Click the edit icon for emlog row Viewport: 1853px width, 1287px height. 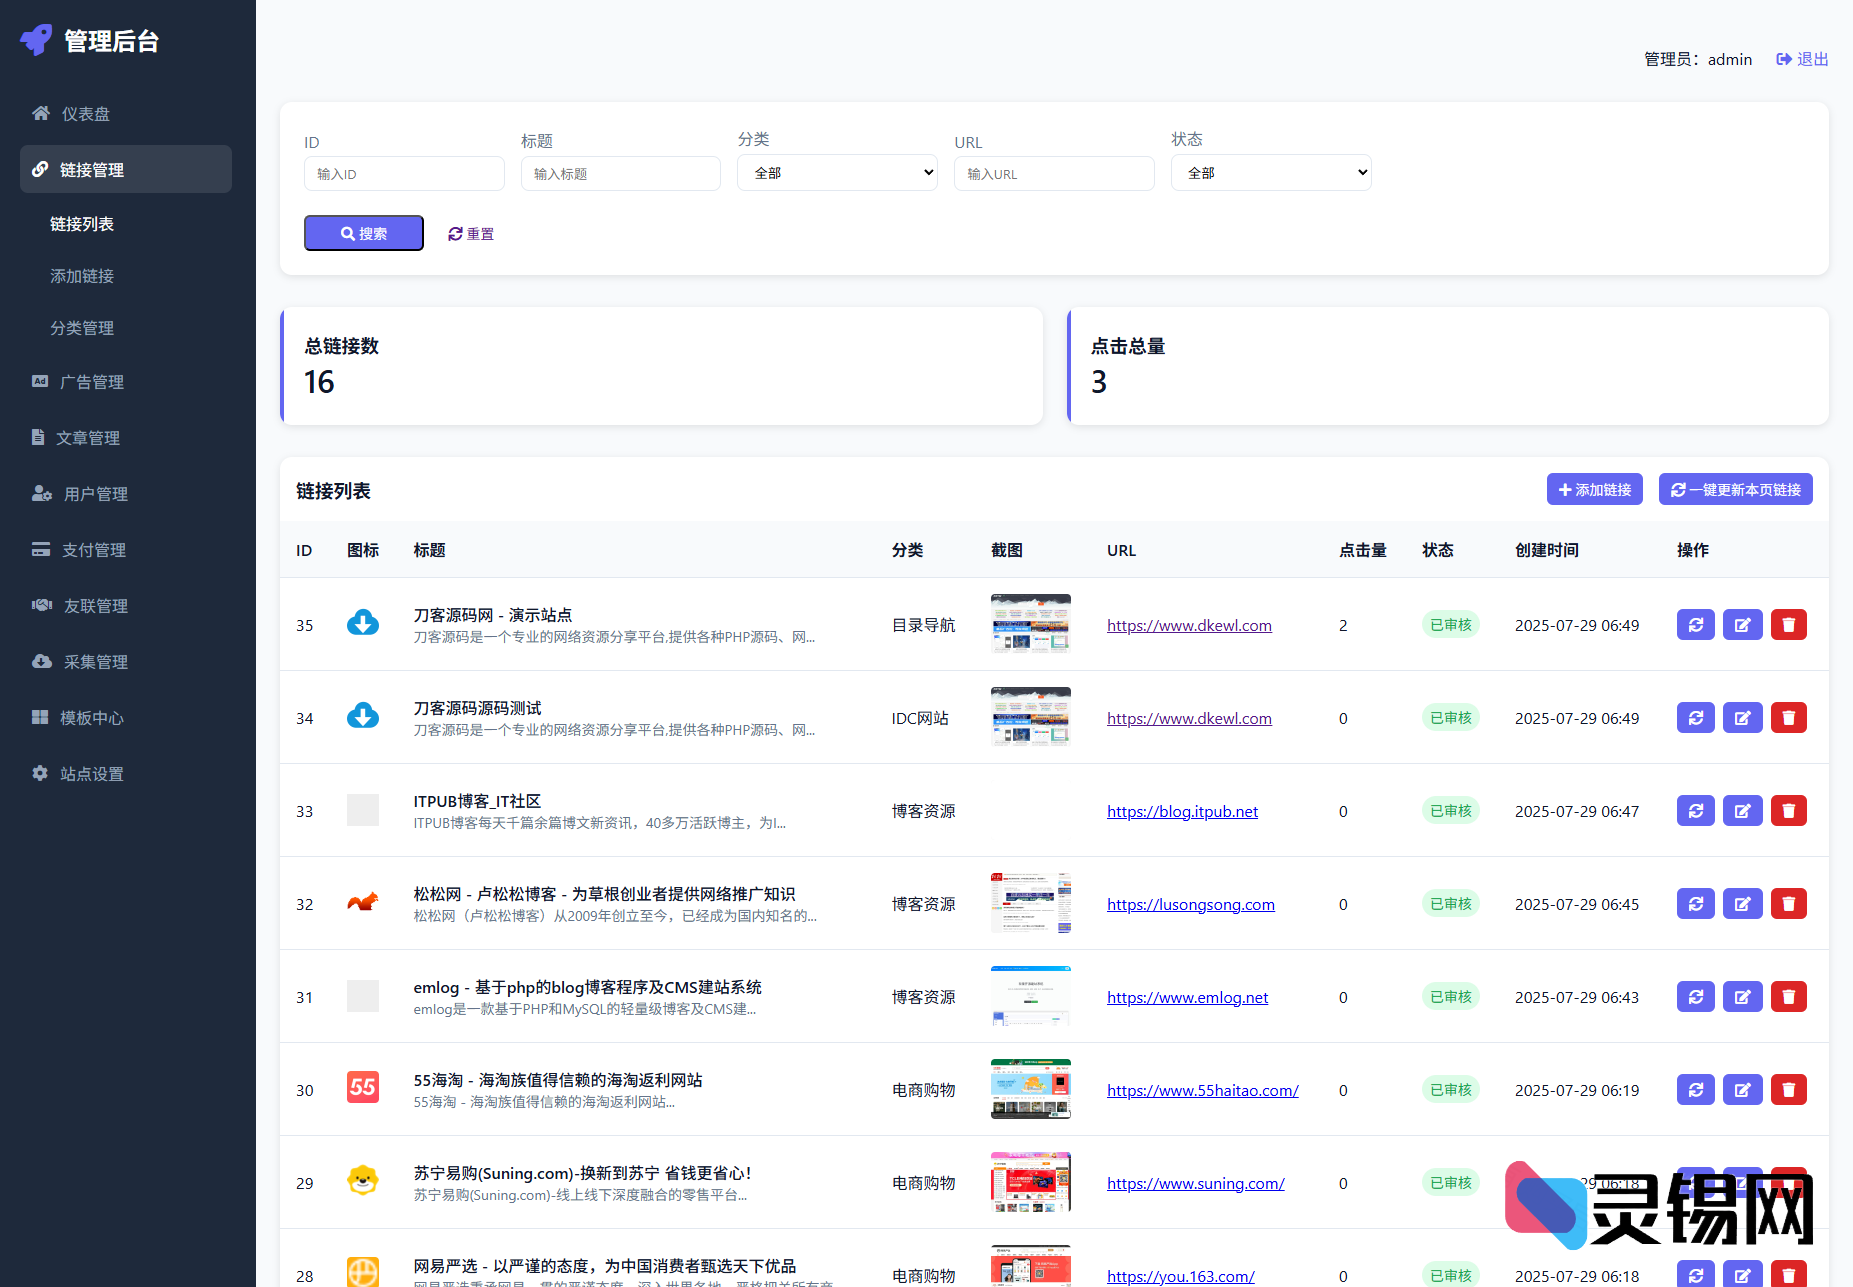pyautogui.click(x=1742, y=997)
